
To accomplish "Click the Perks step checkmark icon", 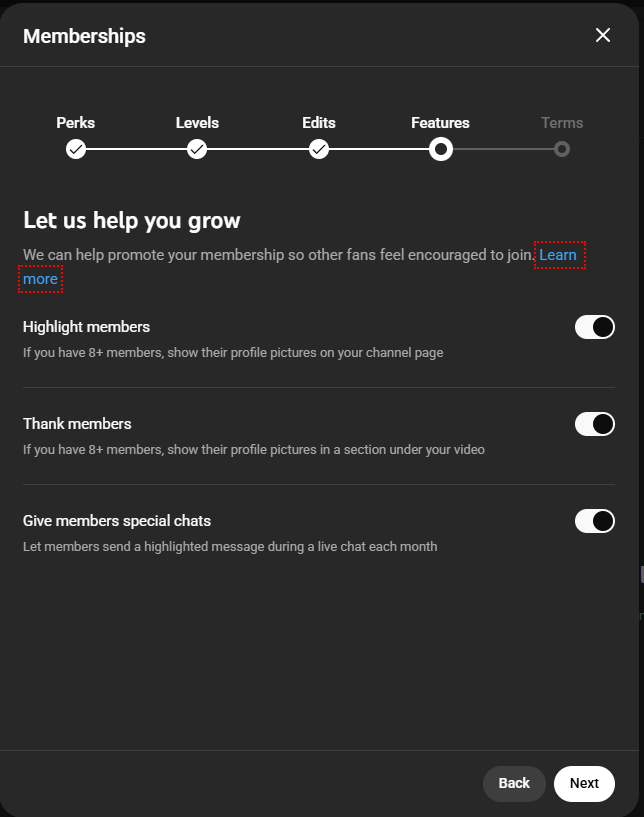I will [x=76, y=149].
